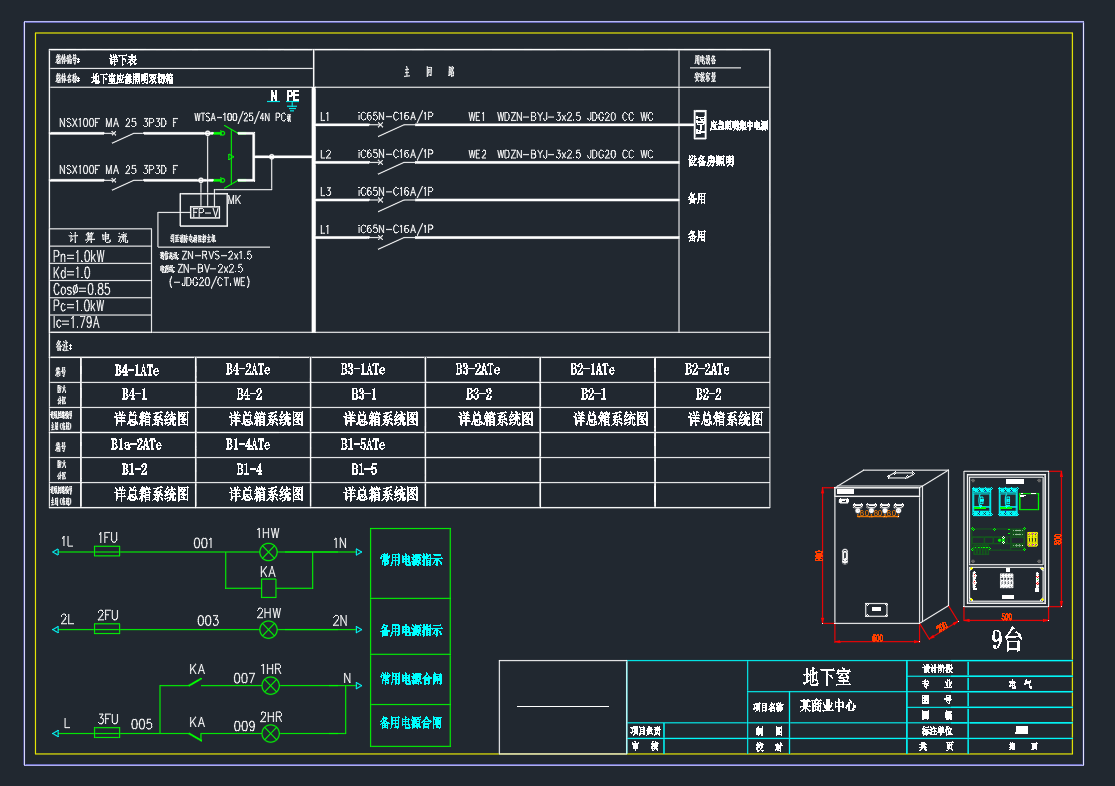Select the 2HR lamp symbol
The height and width of the screenshot is (786, 1115).
click(271, 733)
